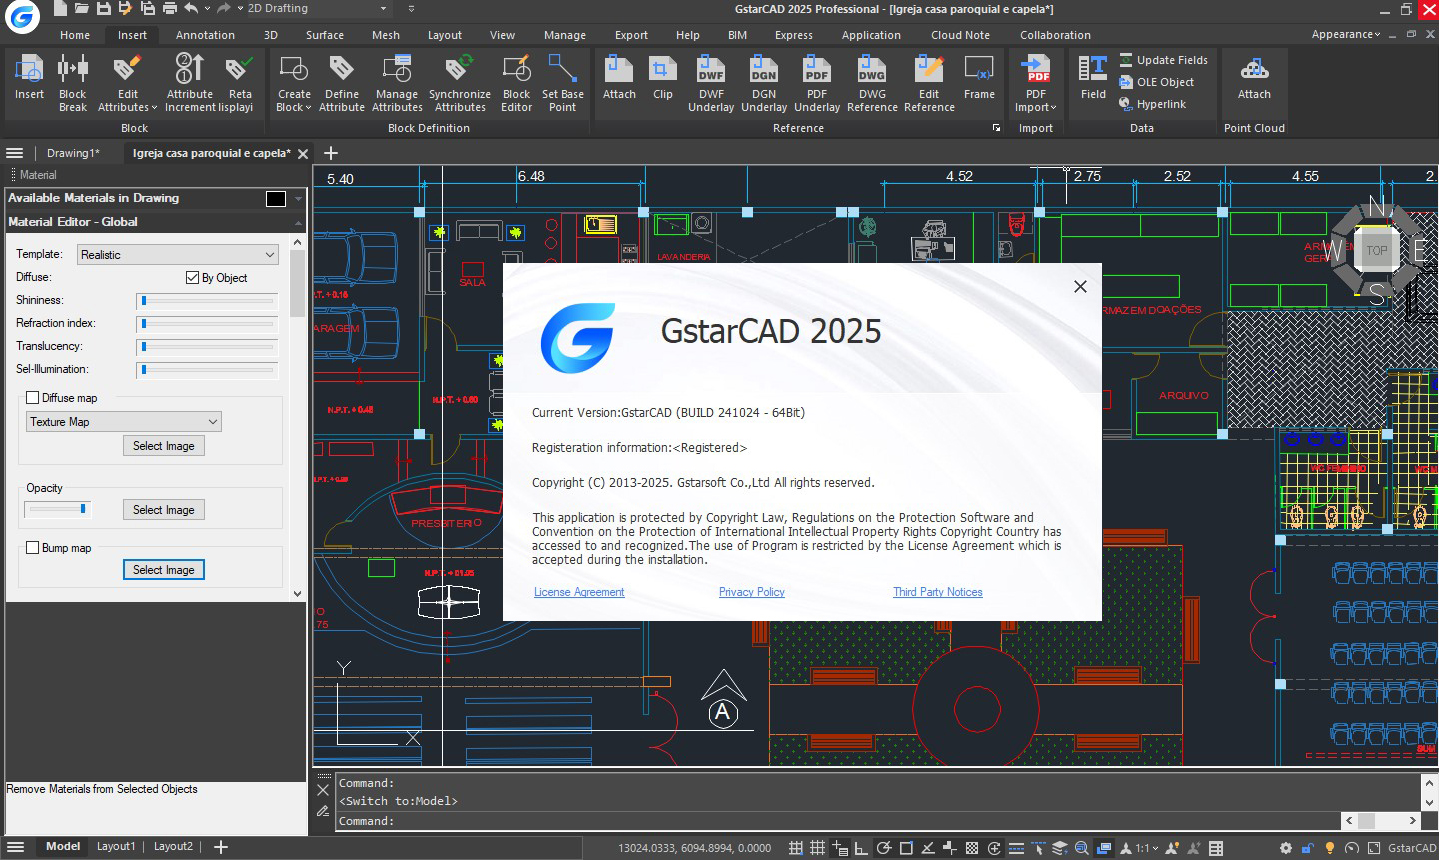Open the License Agreement link
This screenshot has height=860, width=1439.
(579, 592)
